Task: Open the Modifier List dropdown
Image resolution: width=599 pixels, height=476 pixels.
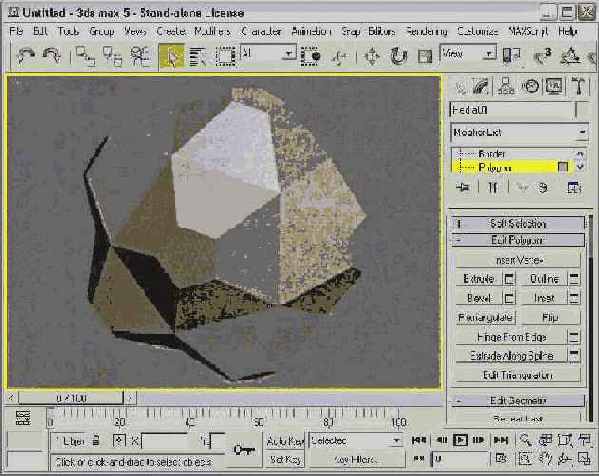Action: [519, 133]
